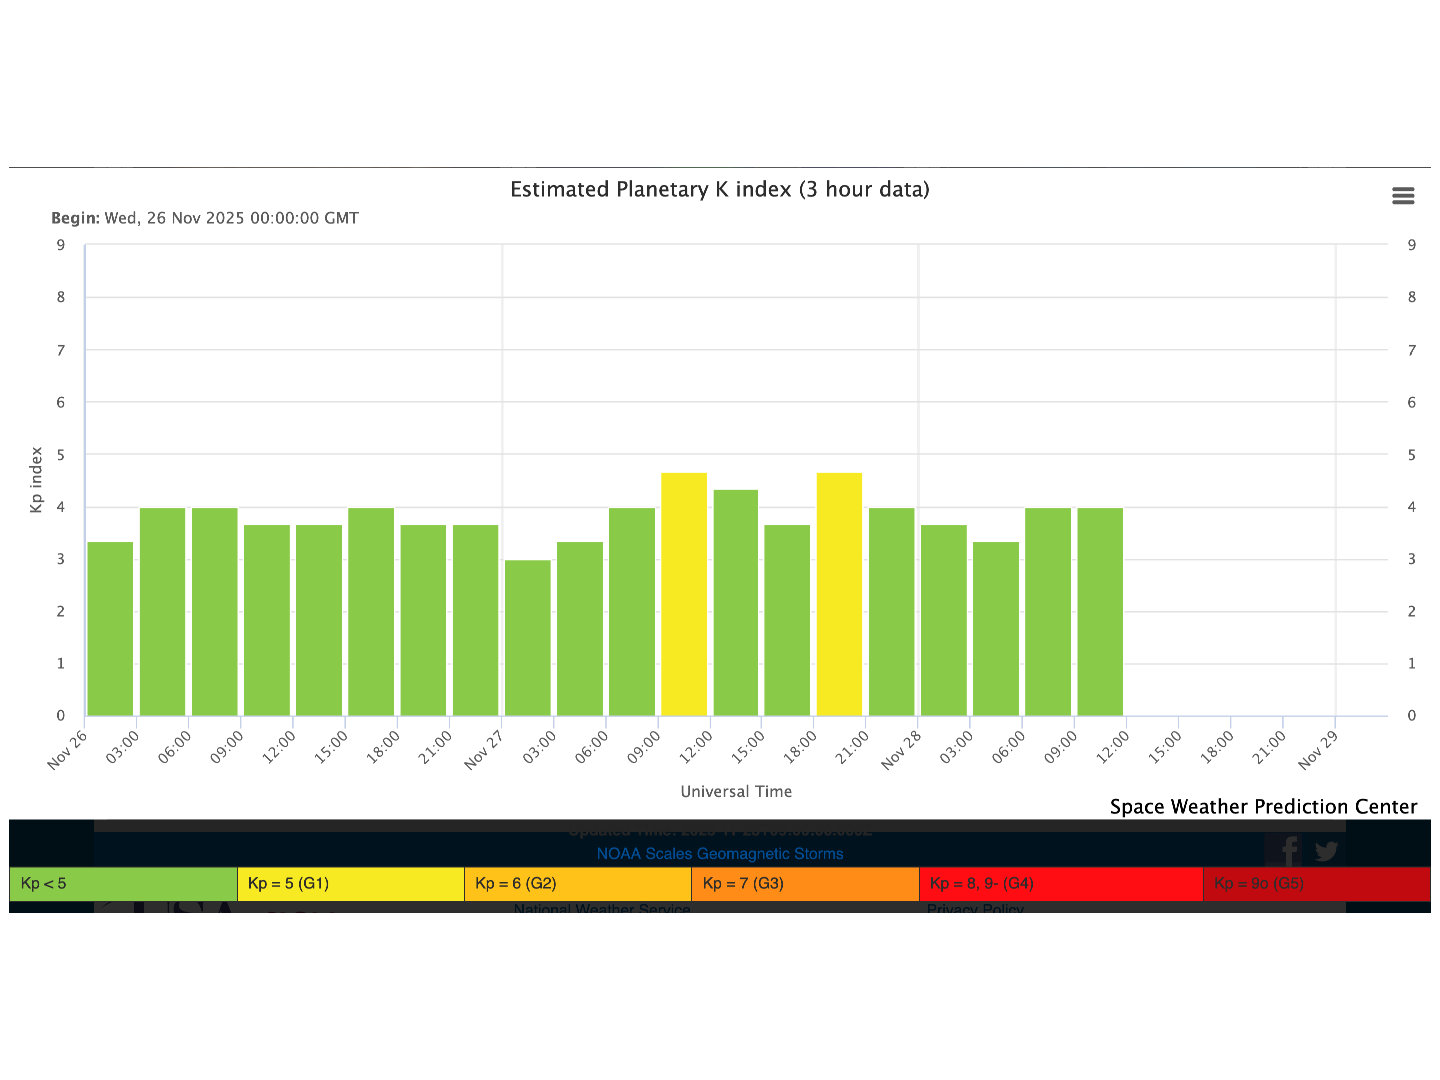This screenshot has width=1440, height=1080.
Task: Select the red Kp = 8, 9- (G4) swatch
Action: (x=1060, y=884)
